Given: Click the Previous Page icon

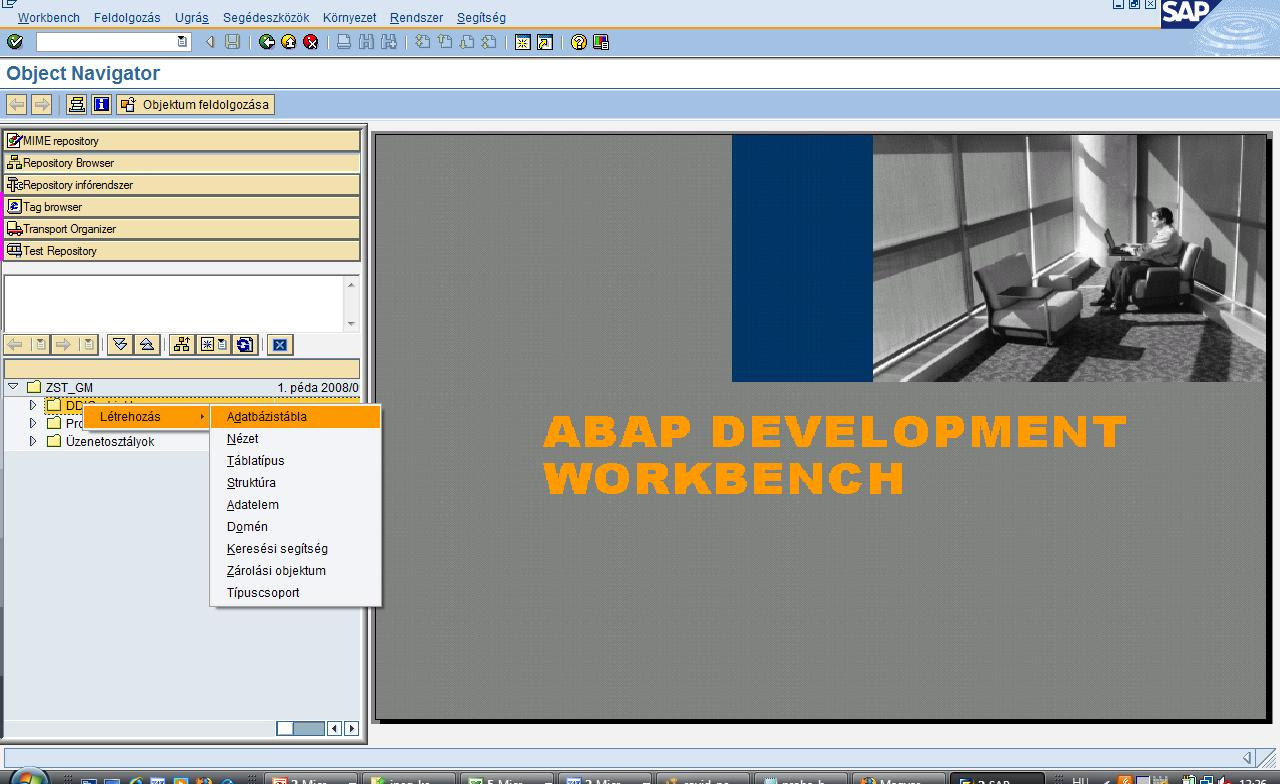Looking at the screenshot, I should 445,42.
